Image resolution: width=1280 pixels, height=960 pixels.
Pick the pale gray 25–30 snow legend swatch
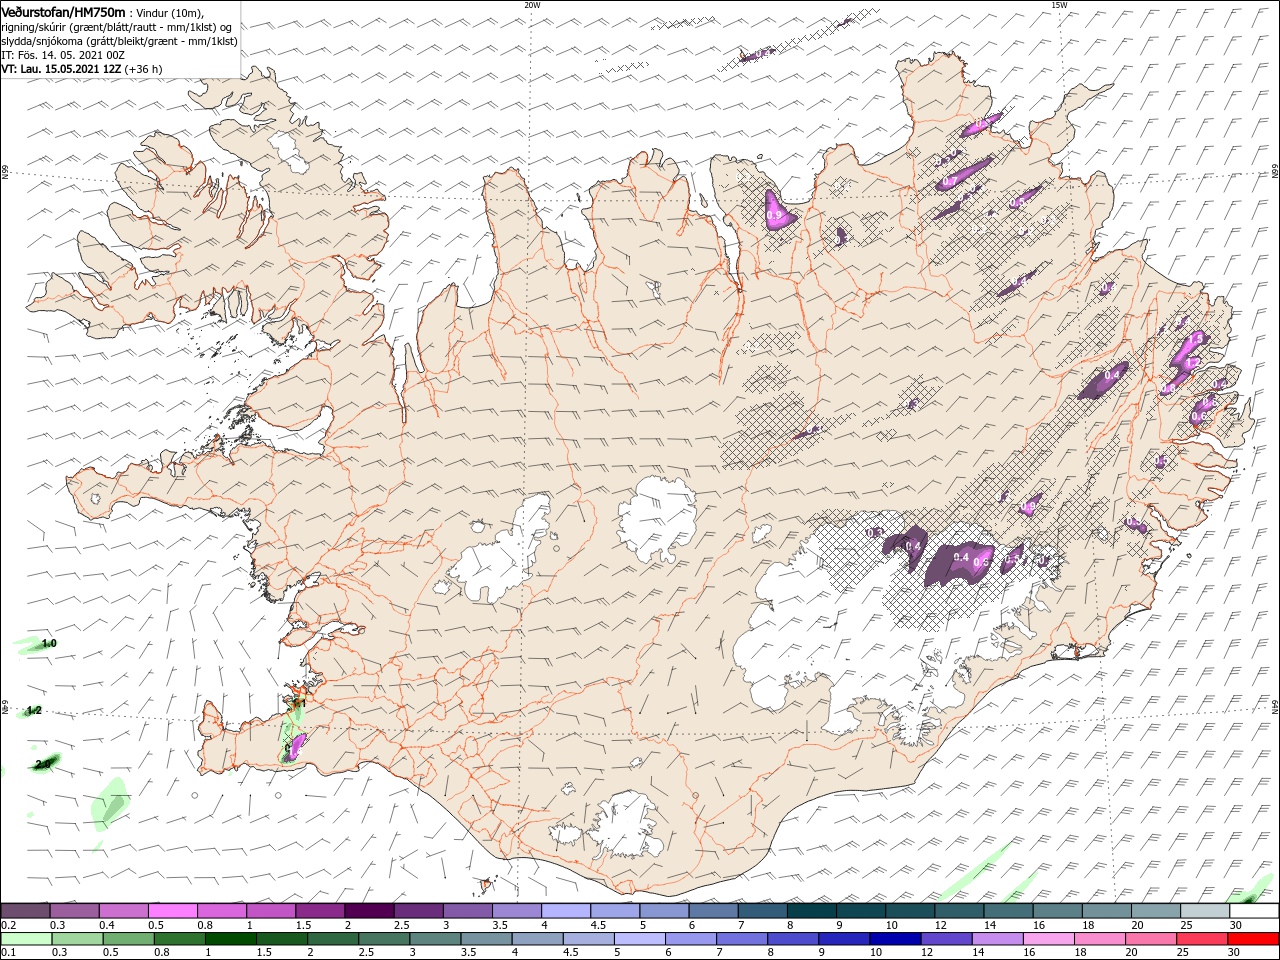1204,911
